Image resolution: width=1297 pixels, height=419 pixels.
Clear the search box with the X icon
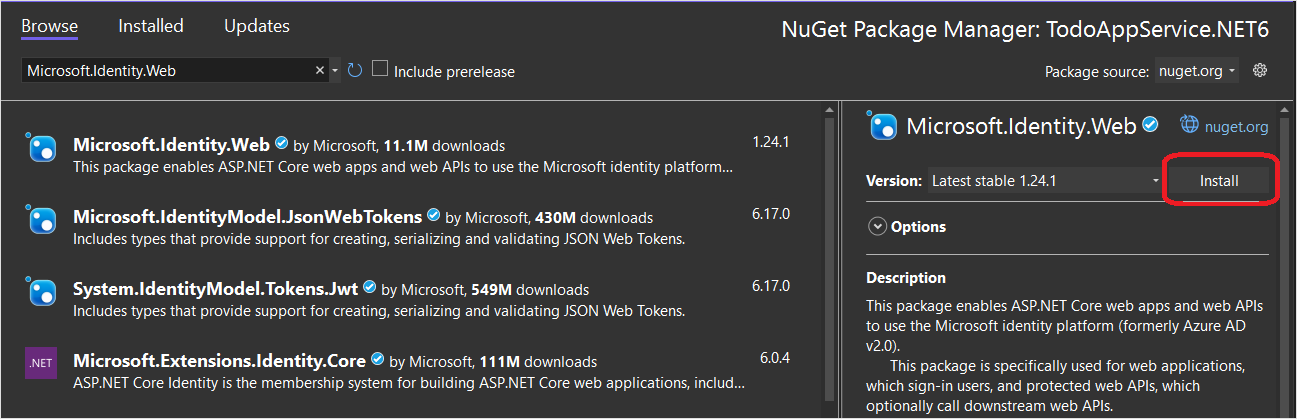320,71
